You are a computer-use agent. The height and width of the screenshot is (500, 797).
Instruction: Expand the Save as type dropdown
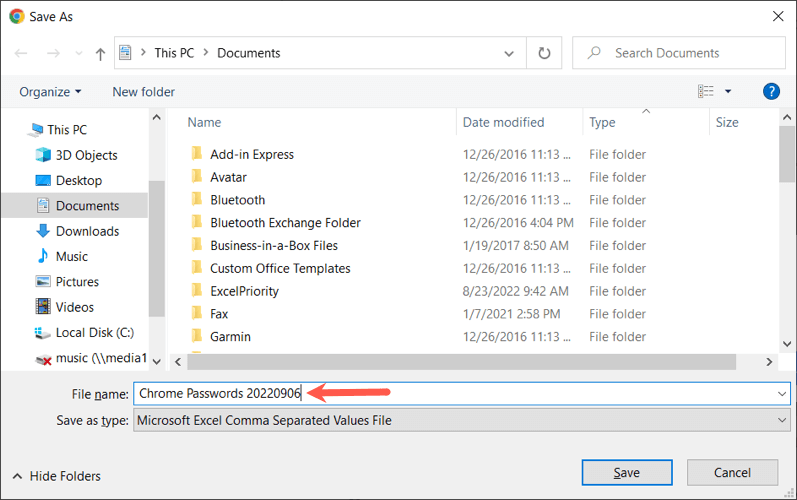[x=782, y=421]
